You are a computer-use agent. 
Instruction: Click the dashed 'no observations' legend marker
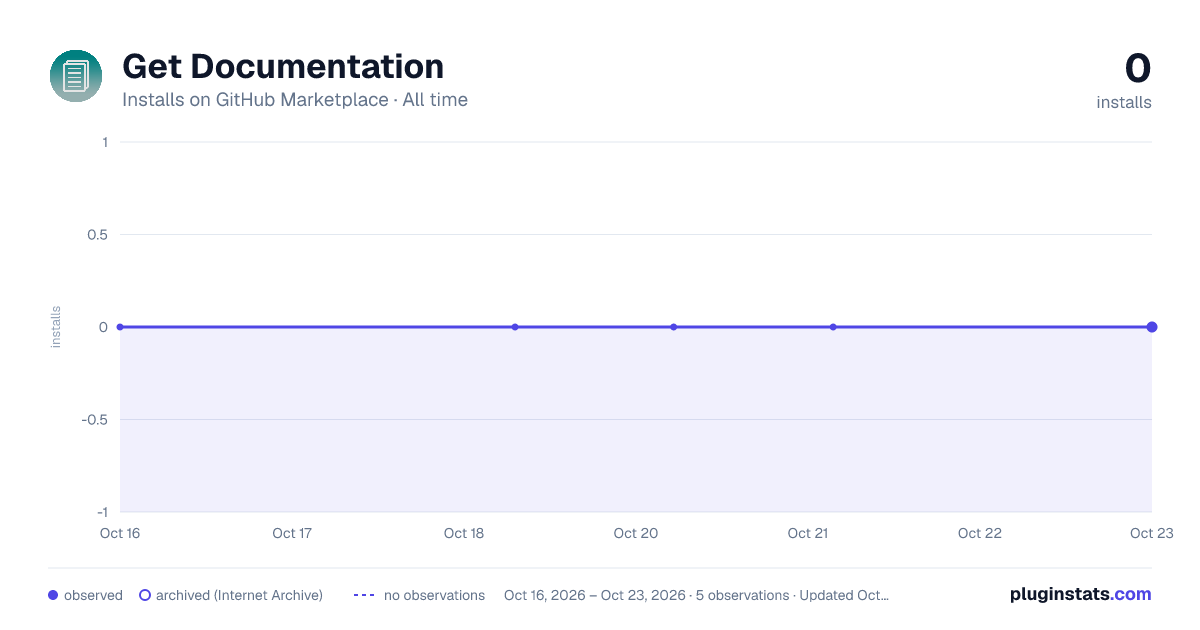[x=364, y=595]
